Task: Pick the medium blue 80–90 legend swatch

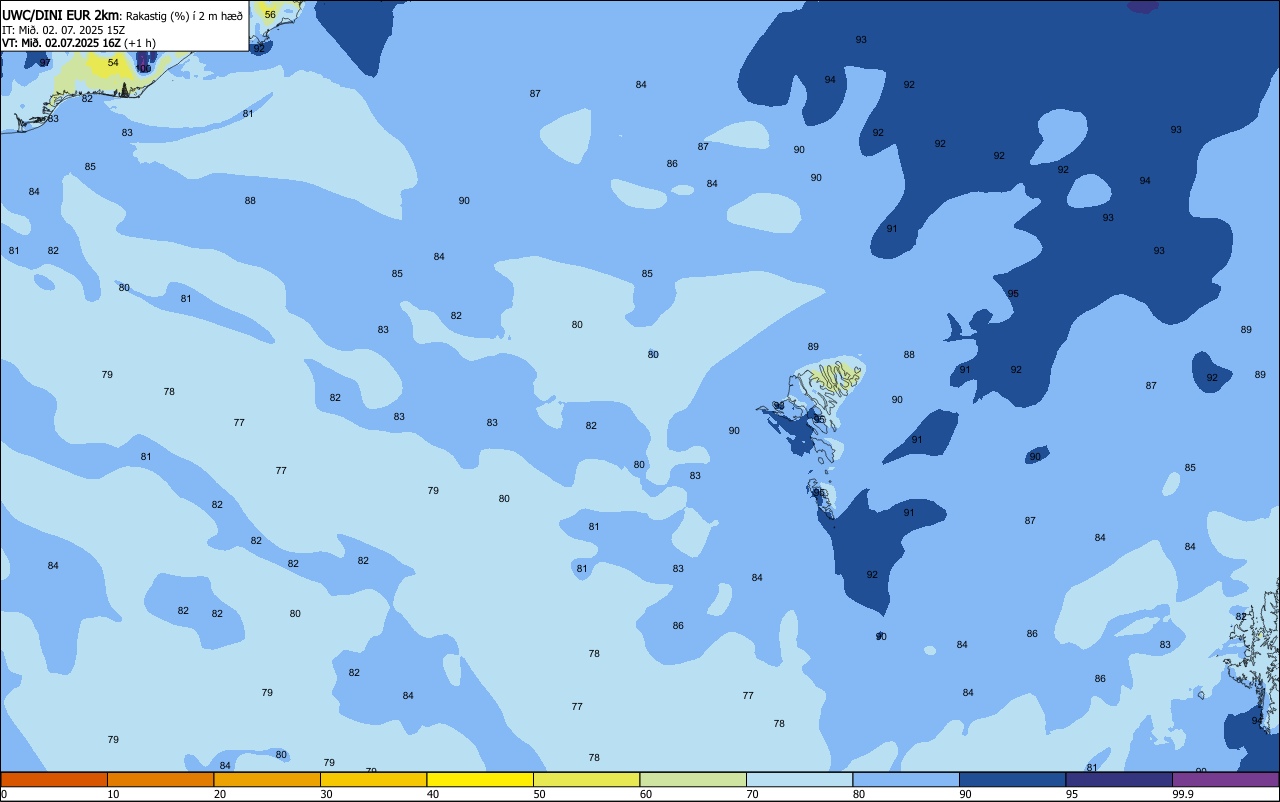Action: [x=906, y=779]
